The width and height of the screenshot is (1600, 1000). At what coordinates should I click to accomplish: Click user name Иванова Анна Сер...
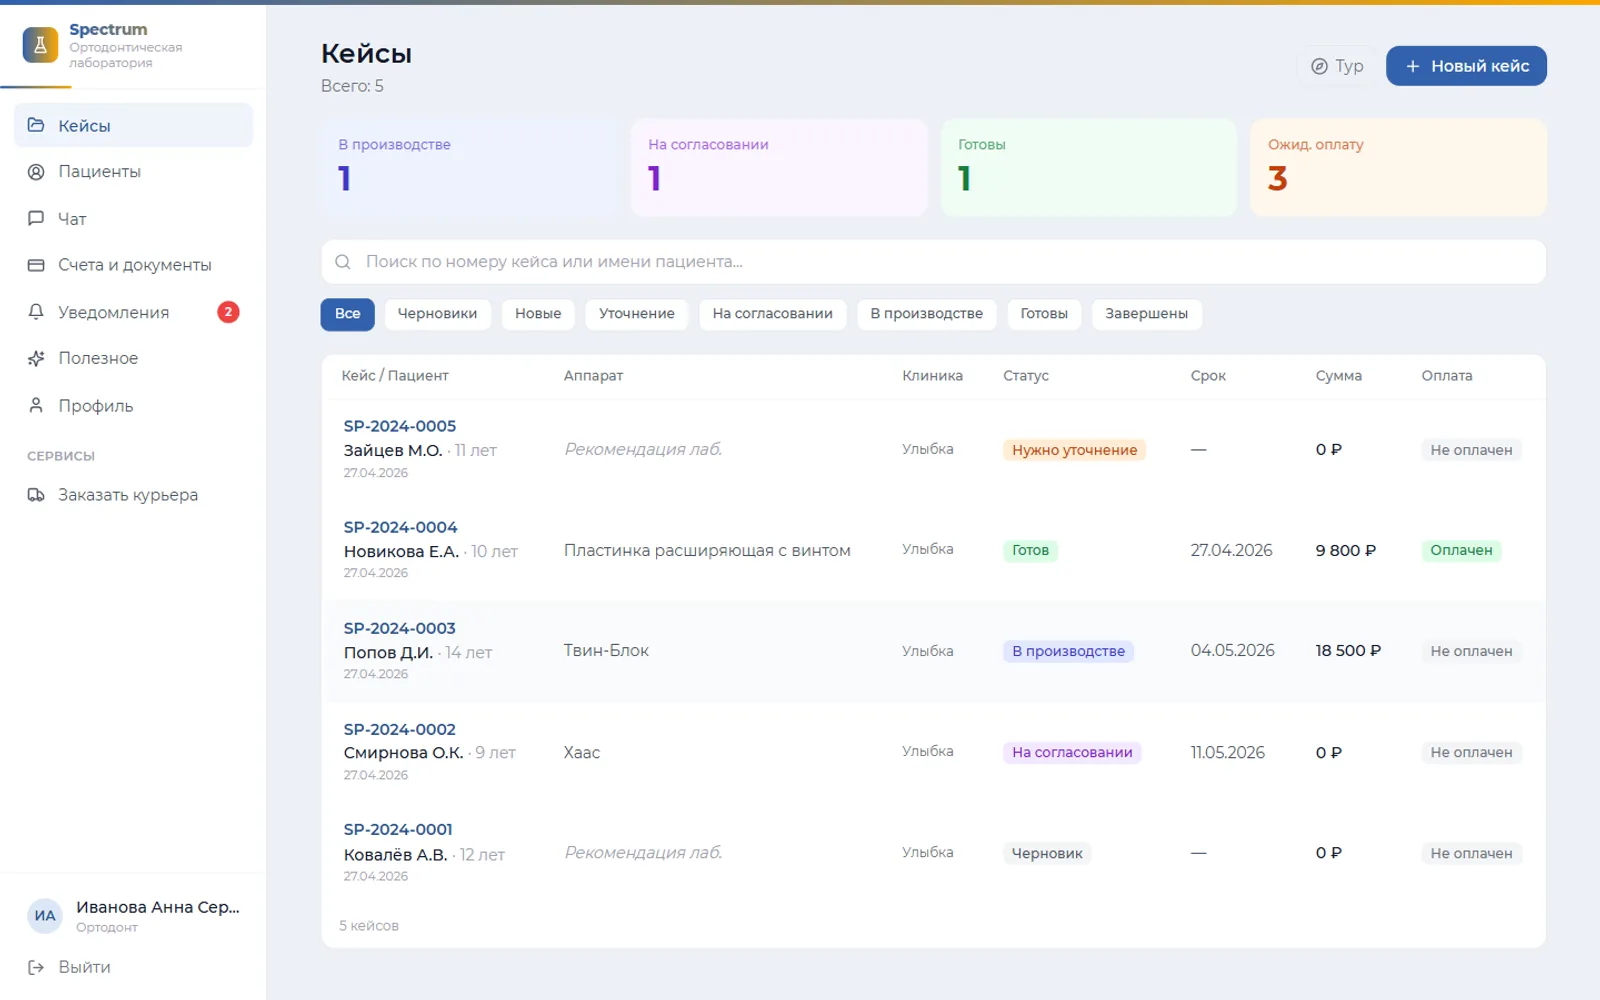[158, 907]
